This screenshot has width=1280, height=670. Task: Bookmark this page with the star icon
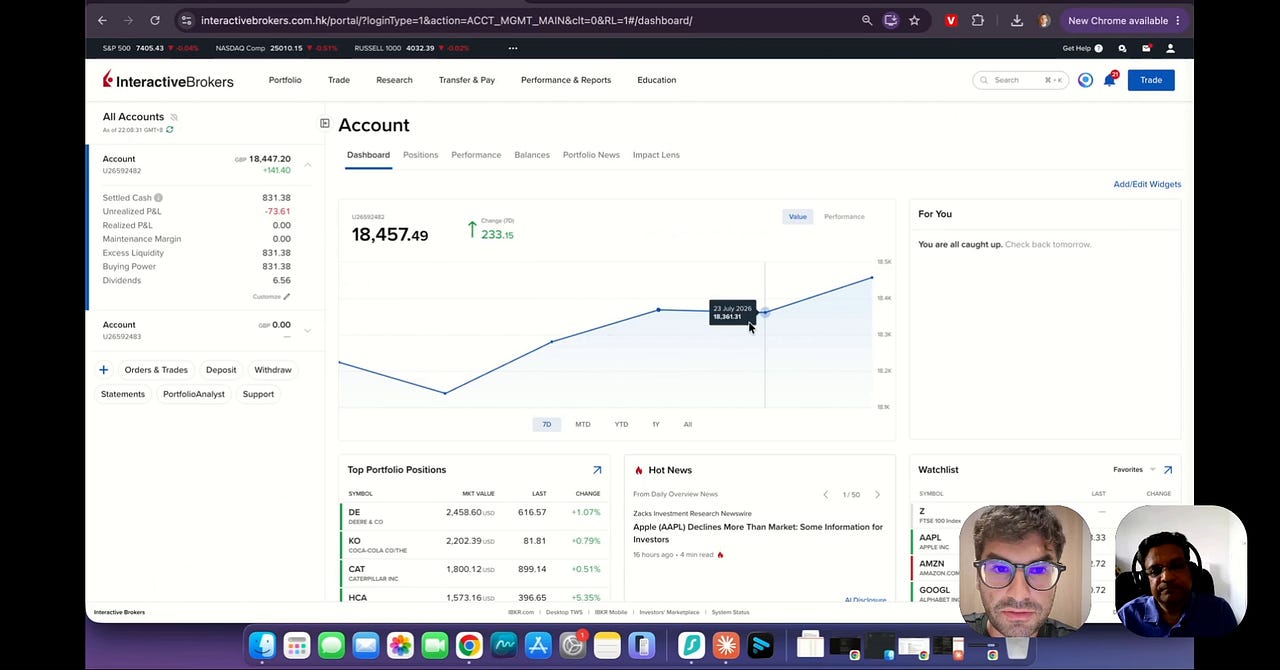point(914,20)
